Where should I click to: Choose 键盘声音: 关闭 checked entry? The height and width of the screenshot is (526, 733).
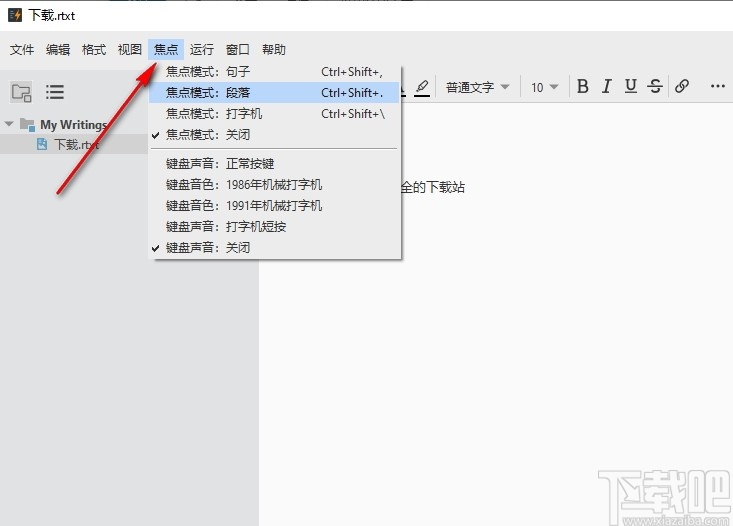(275, 248)
